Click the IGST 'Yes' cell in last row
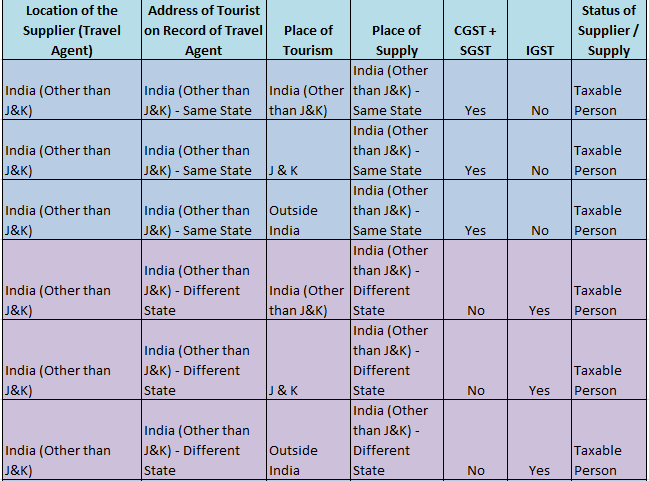This screenshot has height=481, width=649. click(539, 470)
